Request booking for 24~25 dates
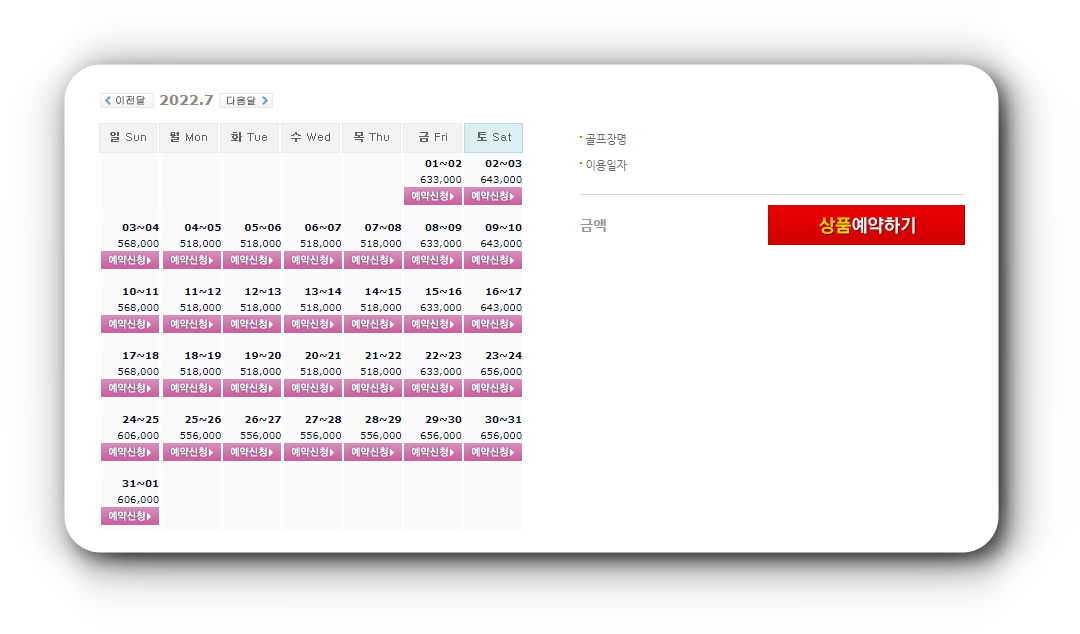Image resolution: width=1080 pixels, height=634 pixels. (129, 452)
